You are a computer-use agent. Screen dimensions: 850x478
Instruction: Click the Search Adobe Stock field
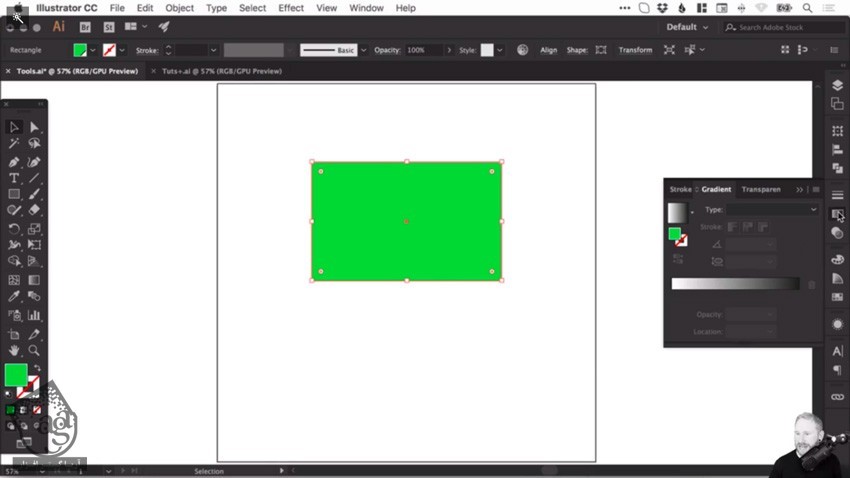click(784, 27)
